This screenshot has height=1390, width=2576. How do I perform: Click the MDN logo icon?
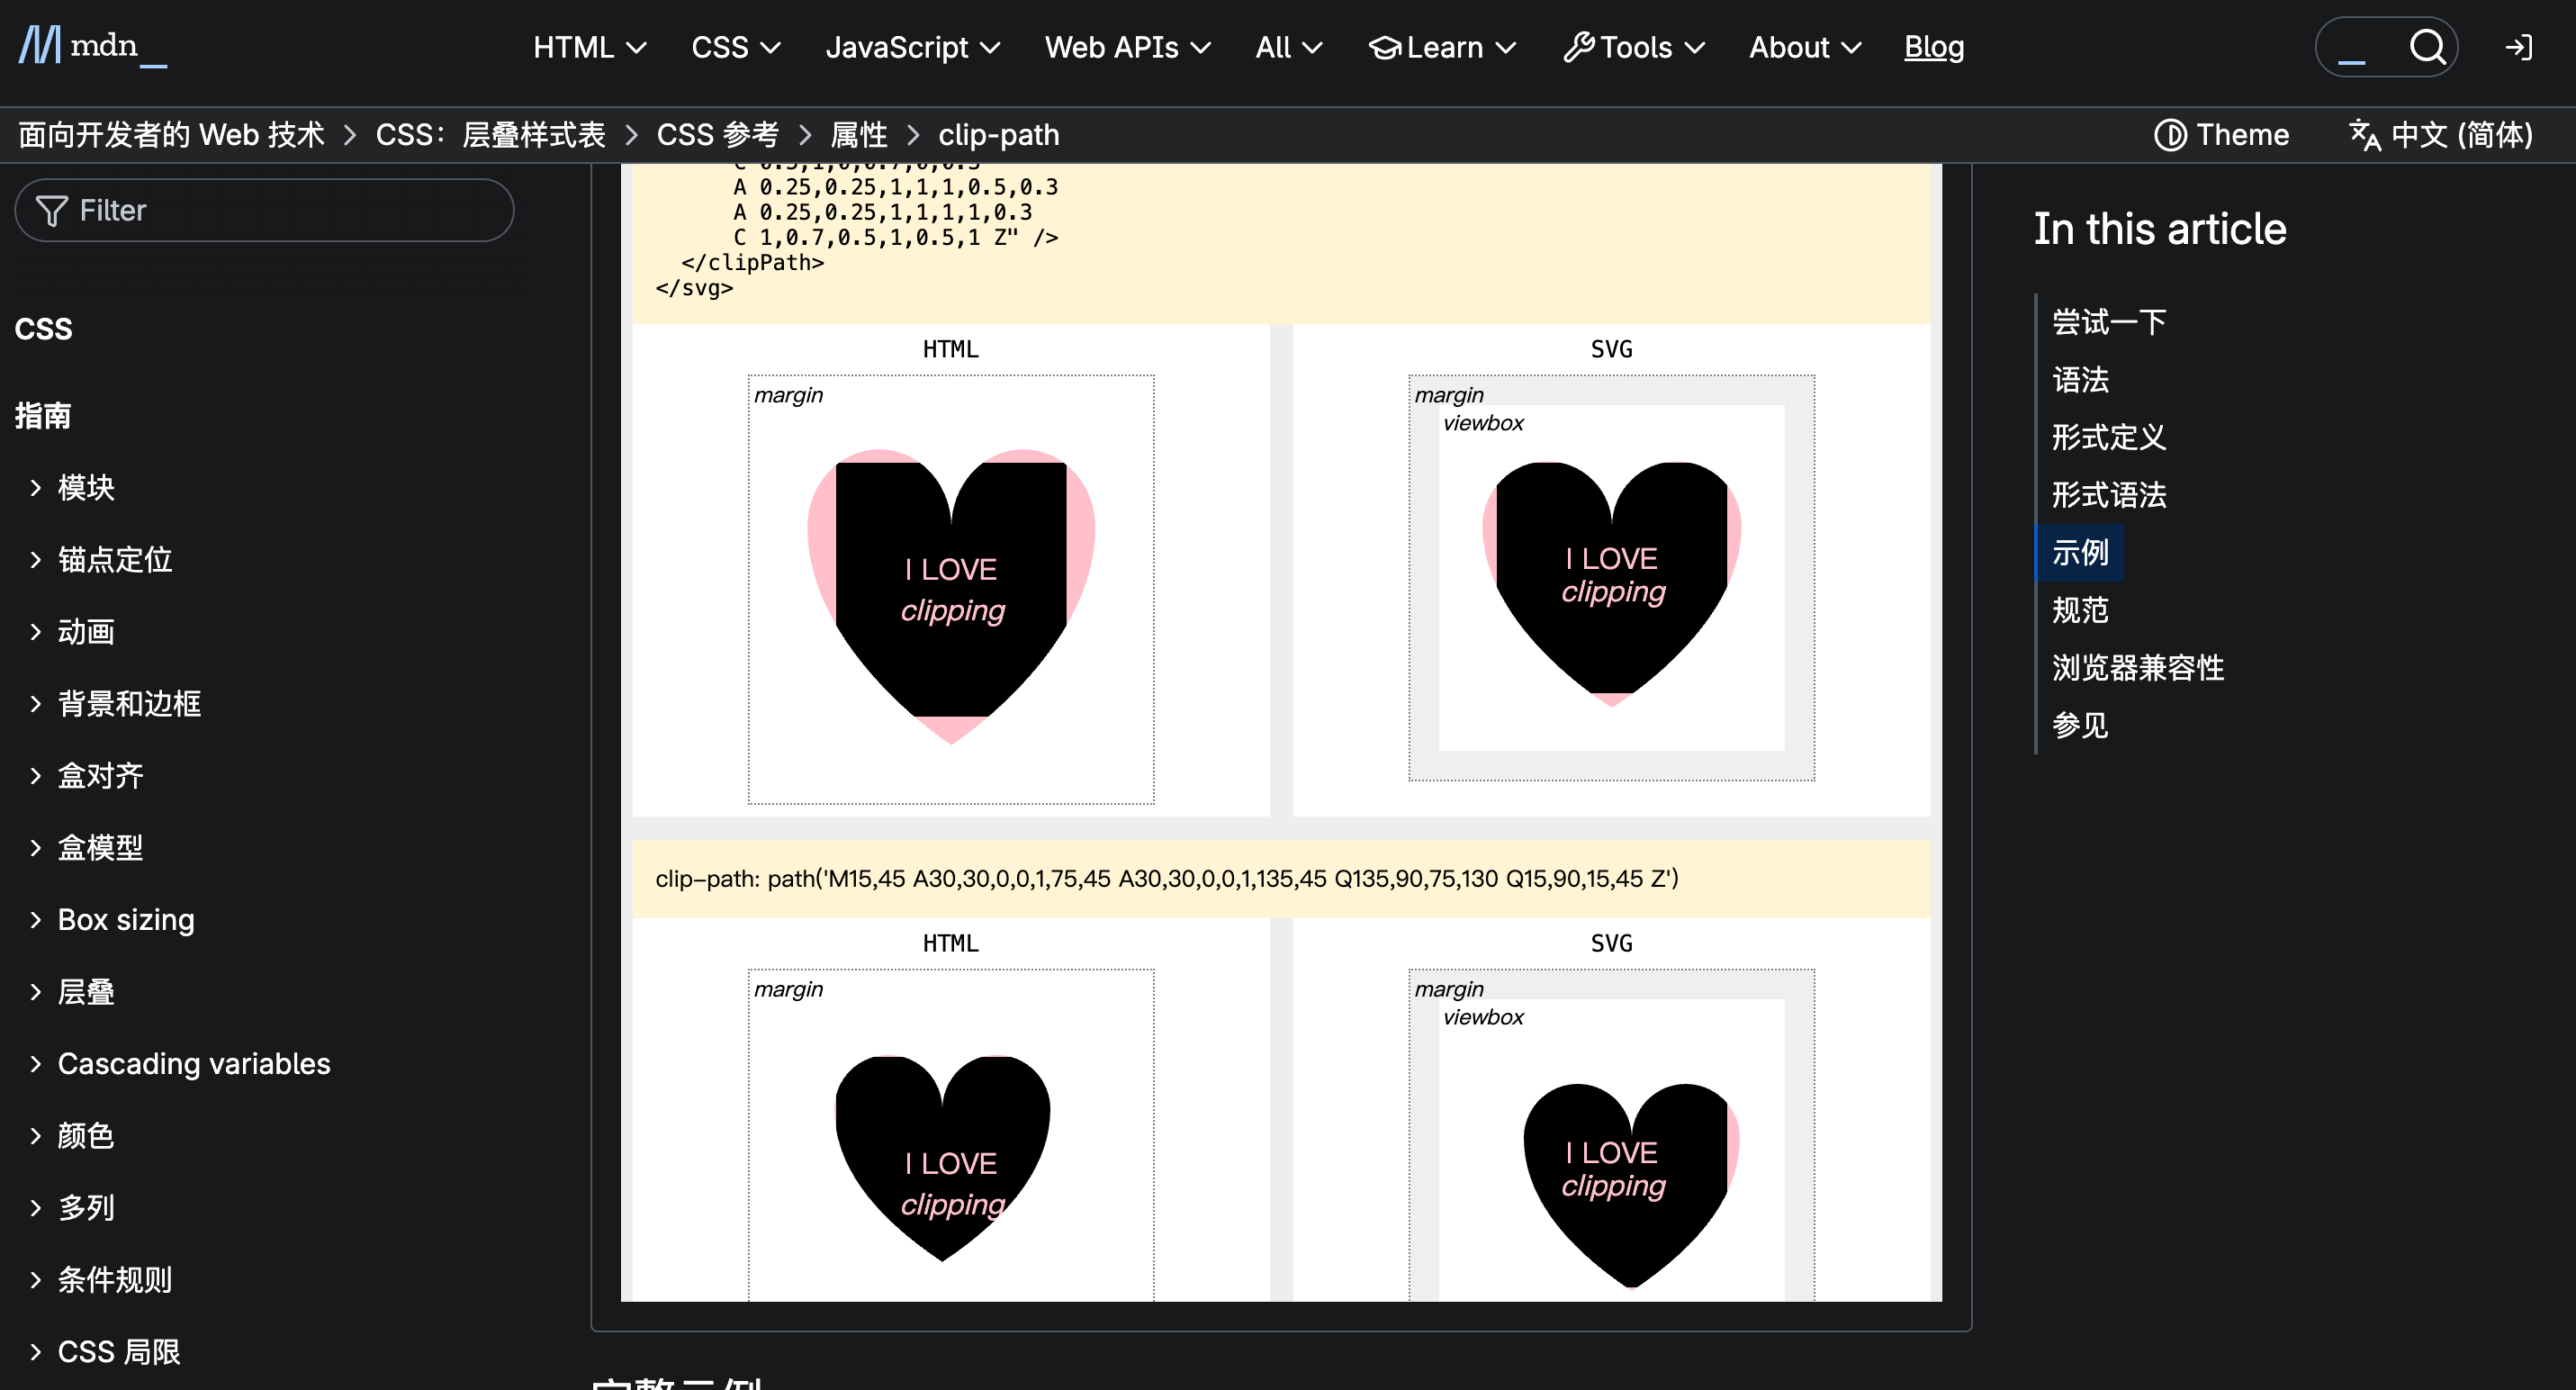click(x=40, y=46)
